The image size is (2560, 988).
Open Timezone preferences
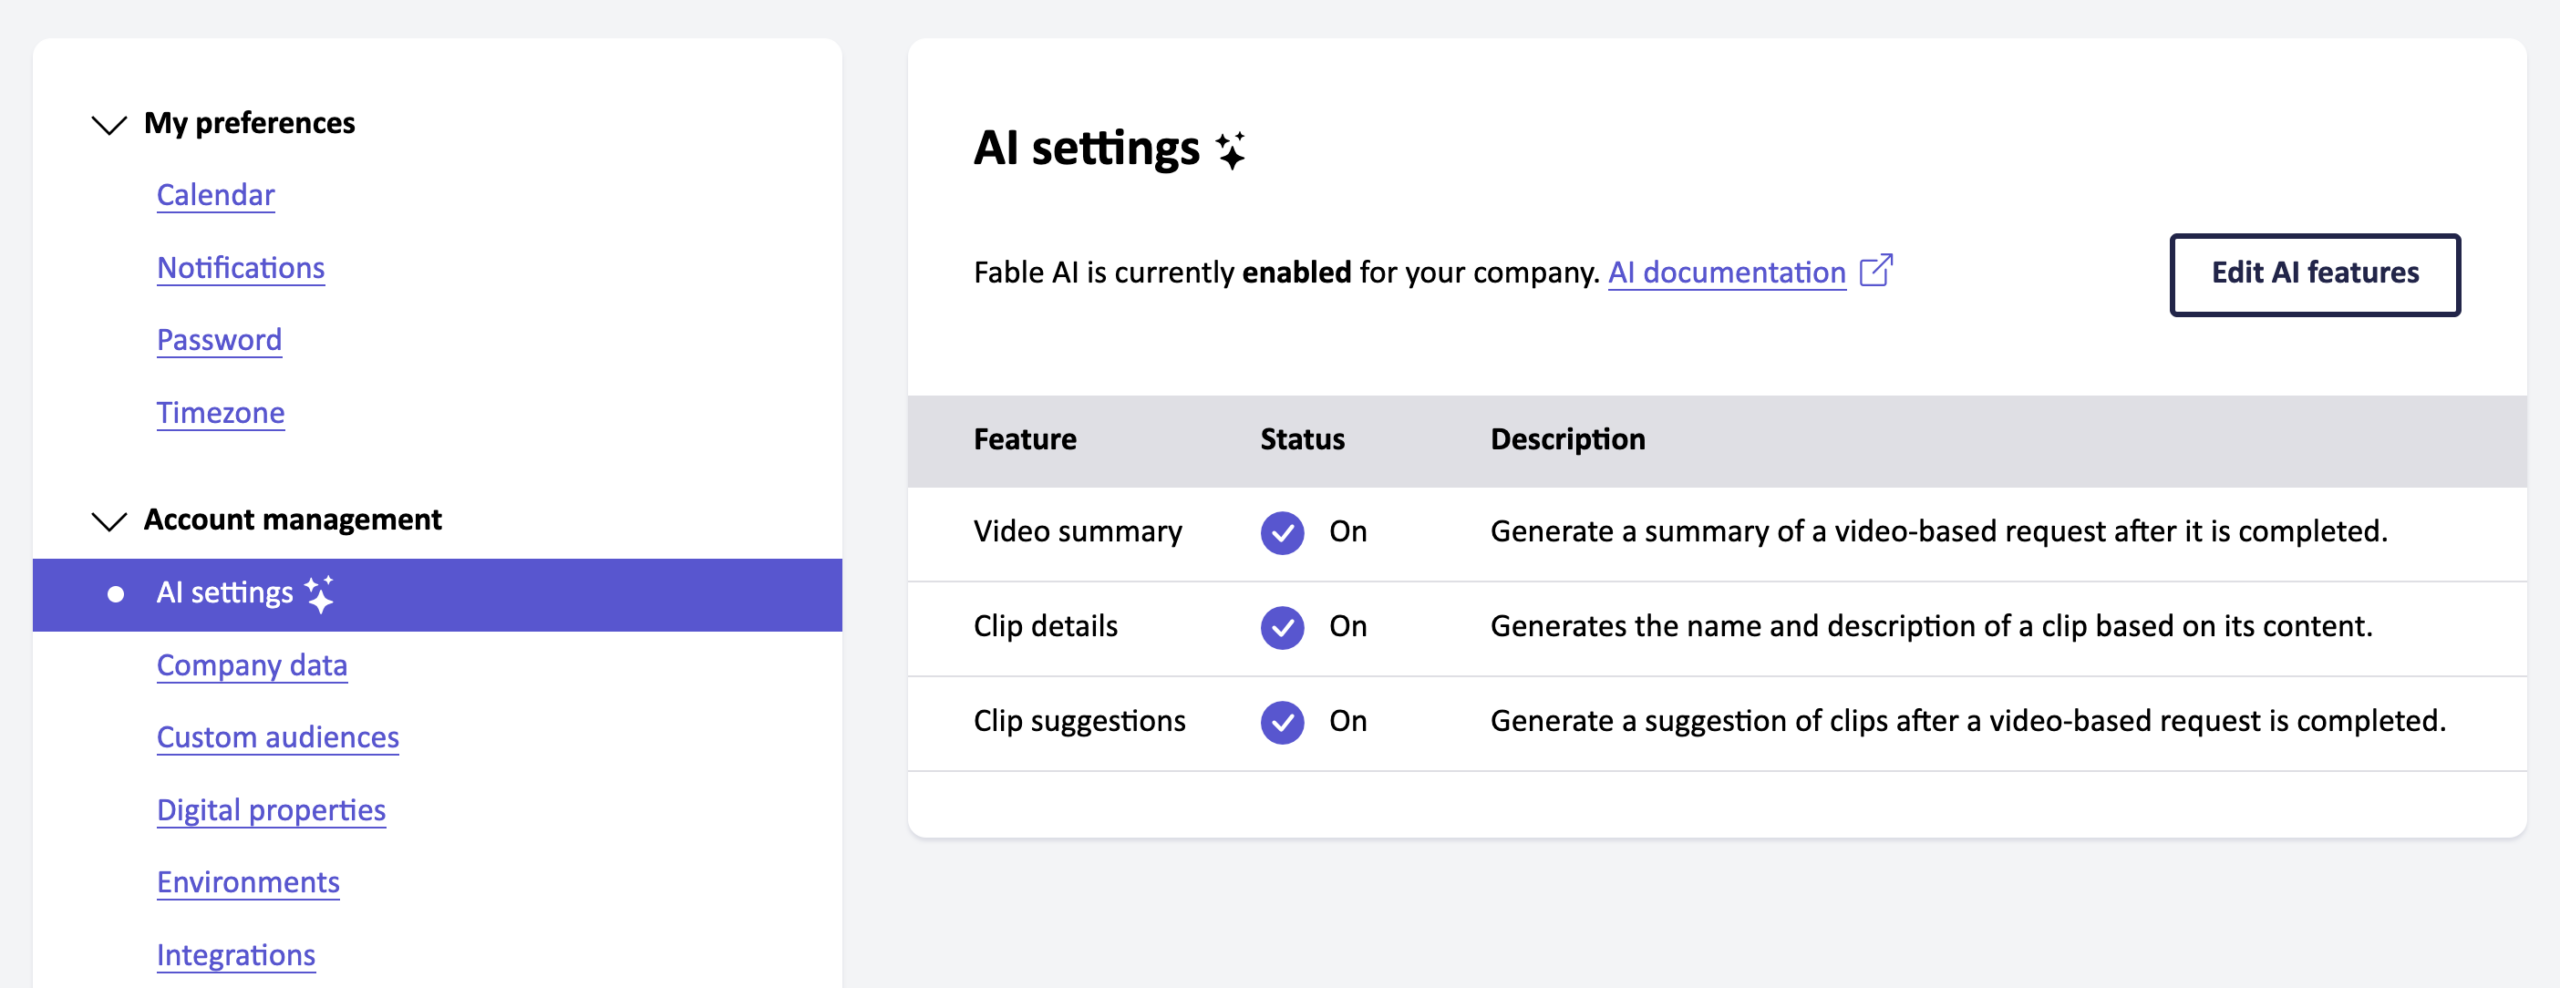click(x=221, y=413)
